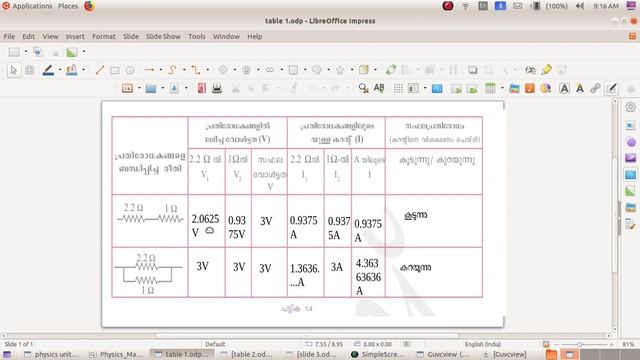Select the Curve drawing tool

point(172,70)
